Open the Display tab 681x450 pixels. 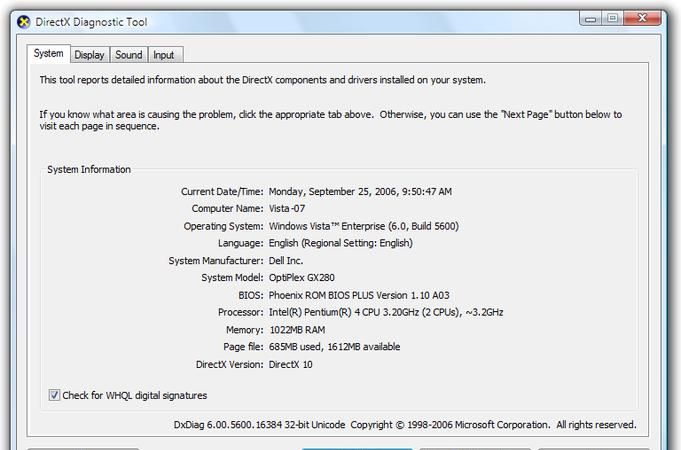(89, 55)
